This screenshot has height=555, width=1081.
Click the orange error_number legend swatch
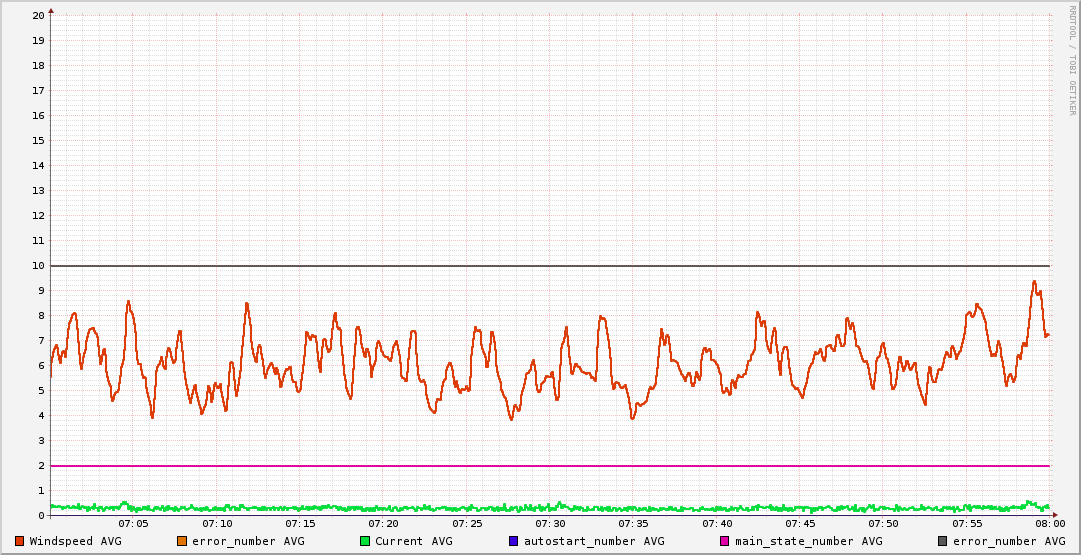tap(182, 542)
